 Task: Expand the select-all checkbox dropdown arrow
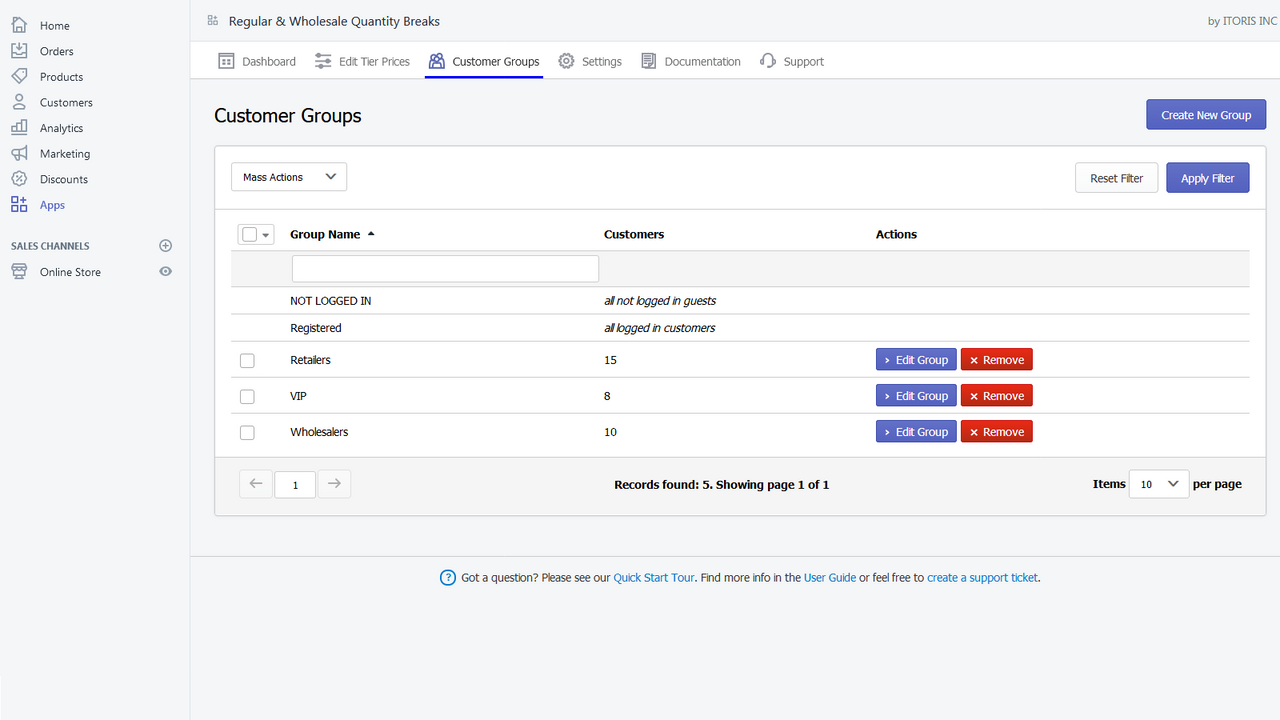pos(264,234)
